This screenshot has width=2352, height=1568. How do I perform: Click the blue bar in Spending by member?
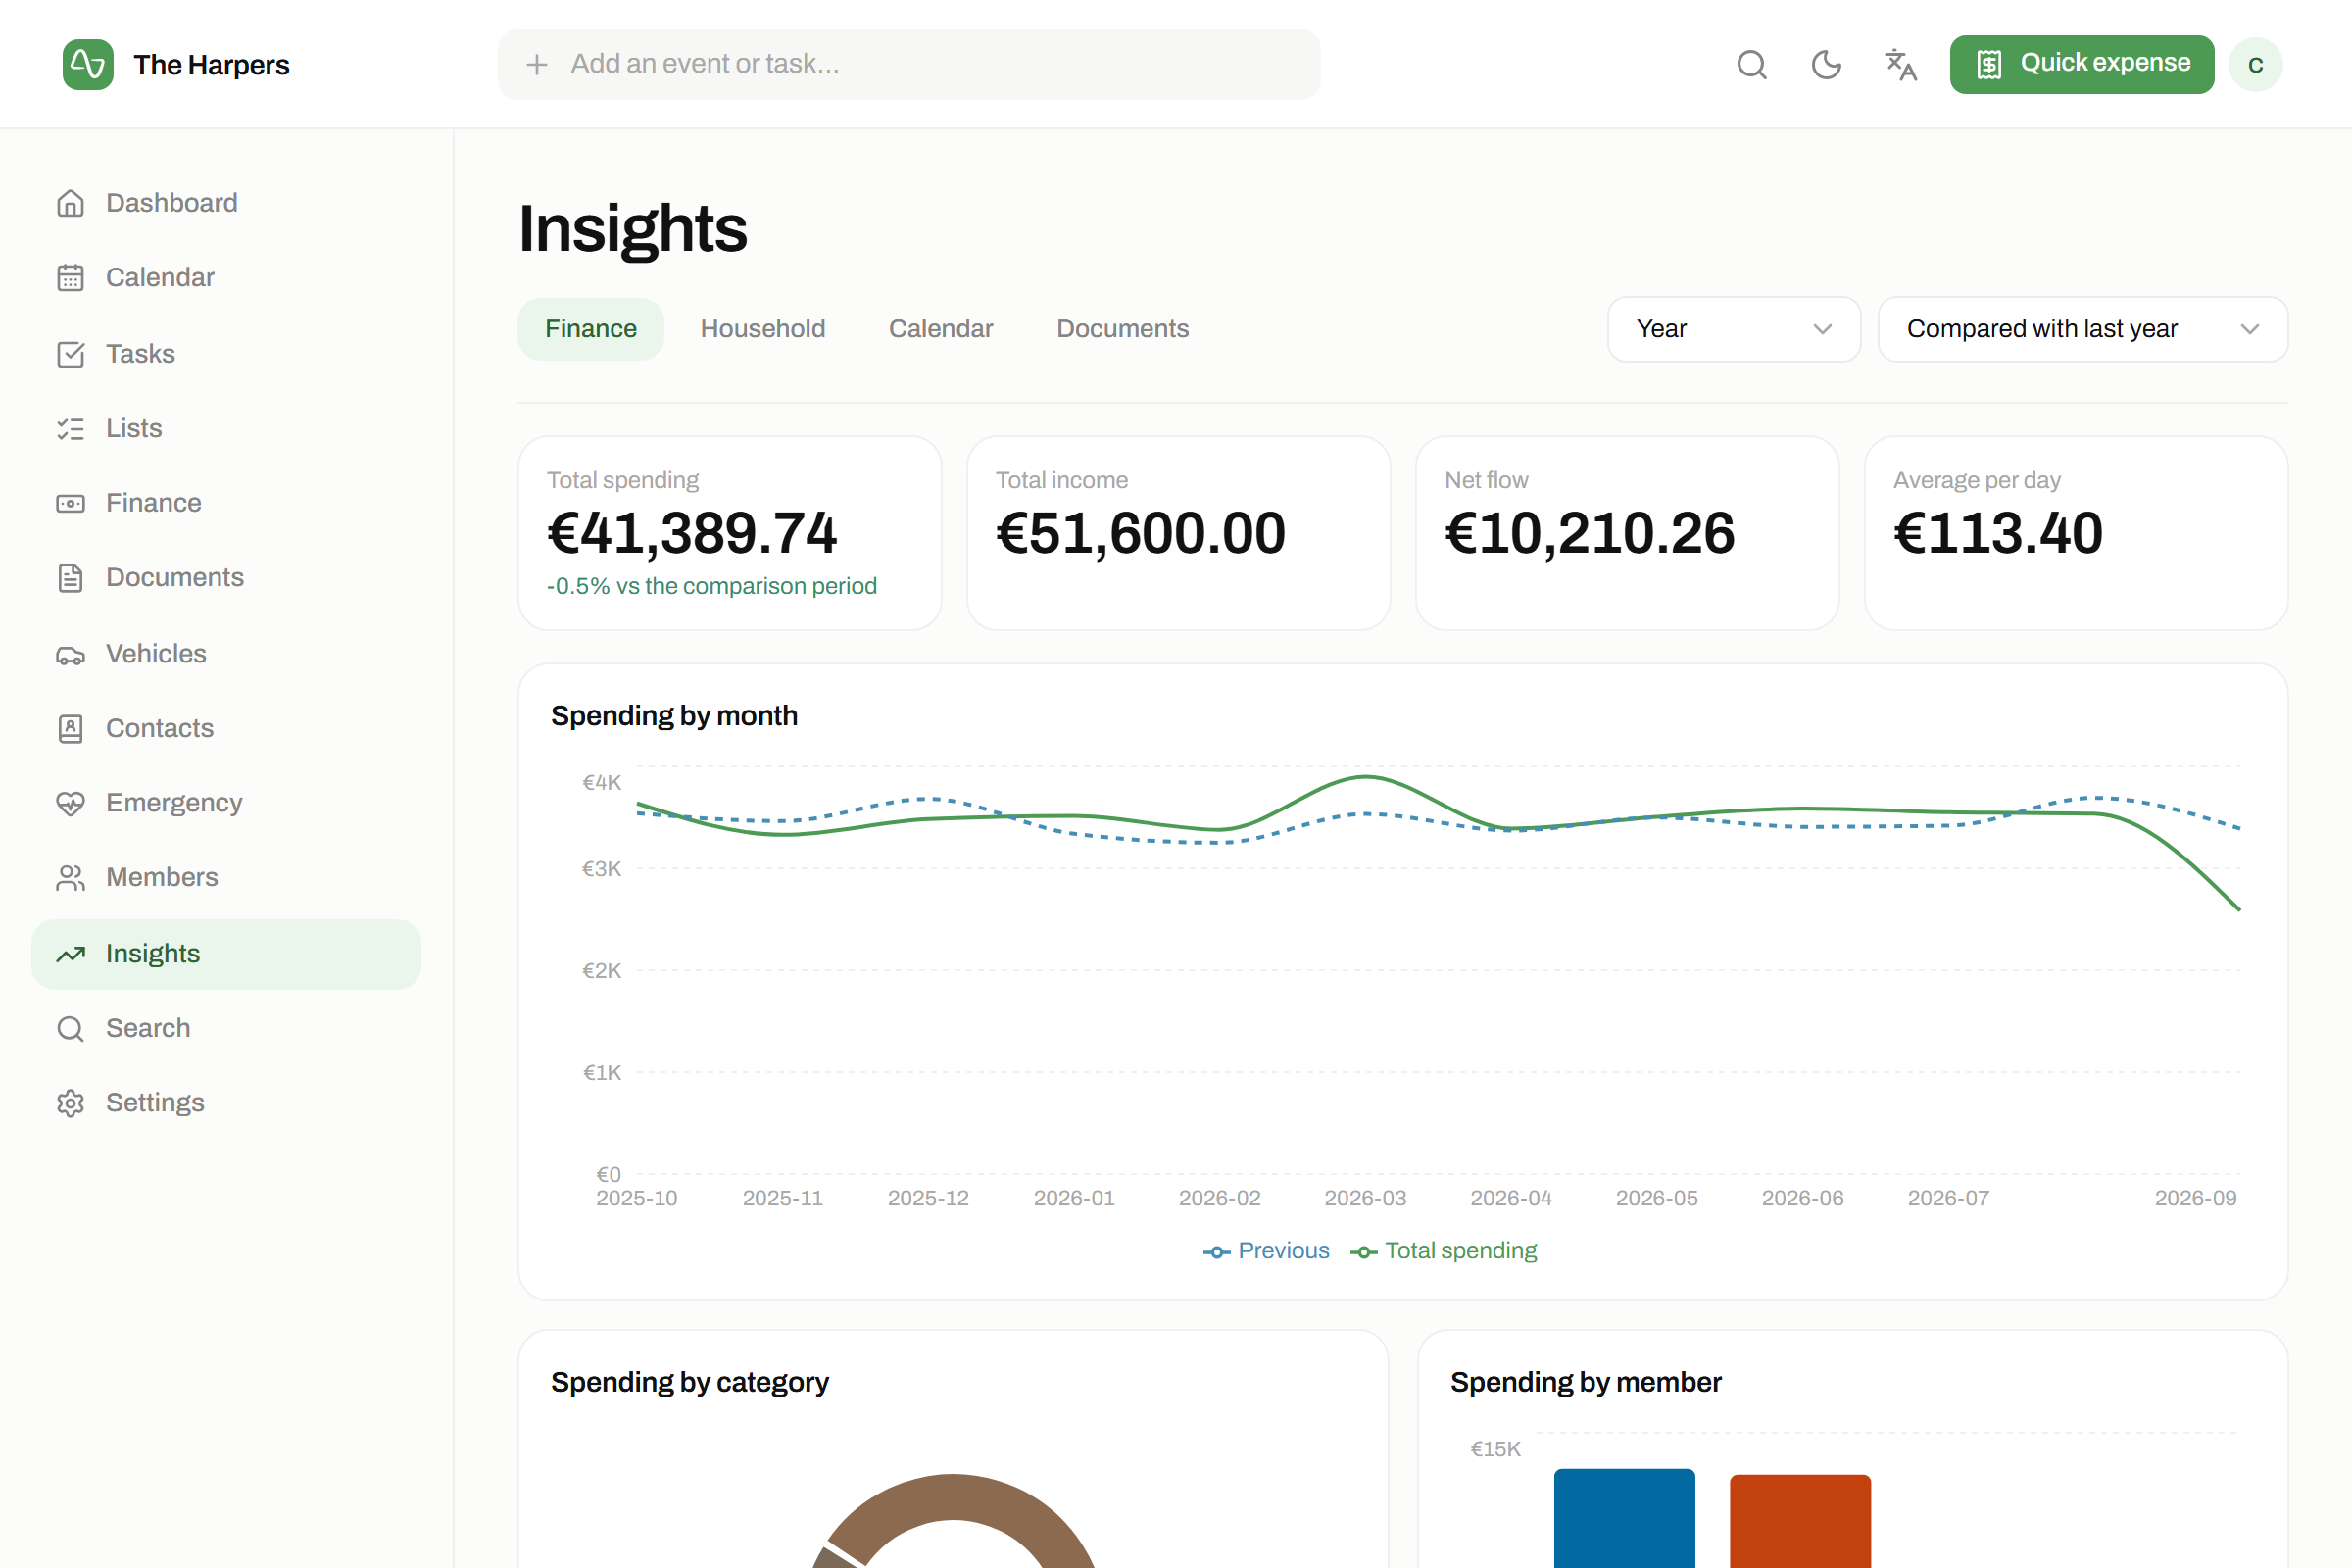(1625, 1518)
